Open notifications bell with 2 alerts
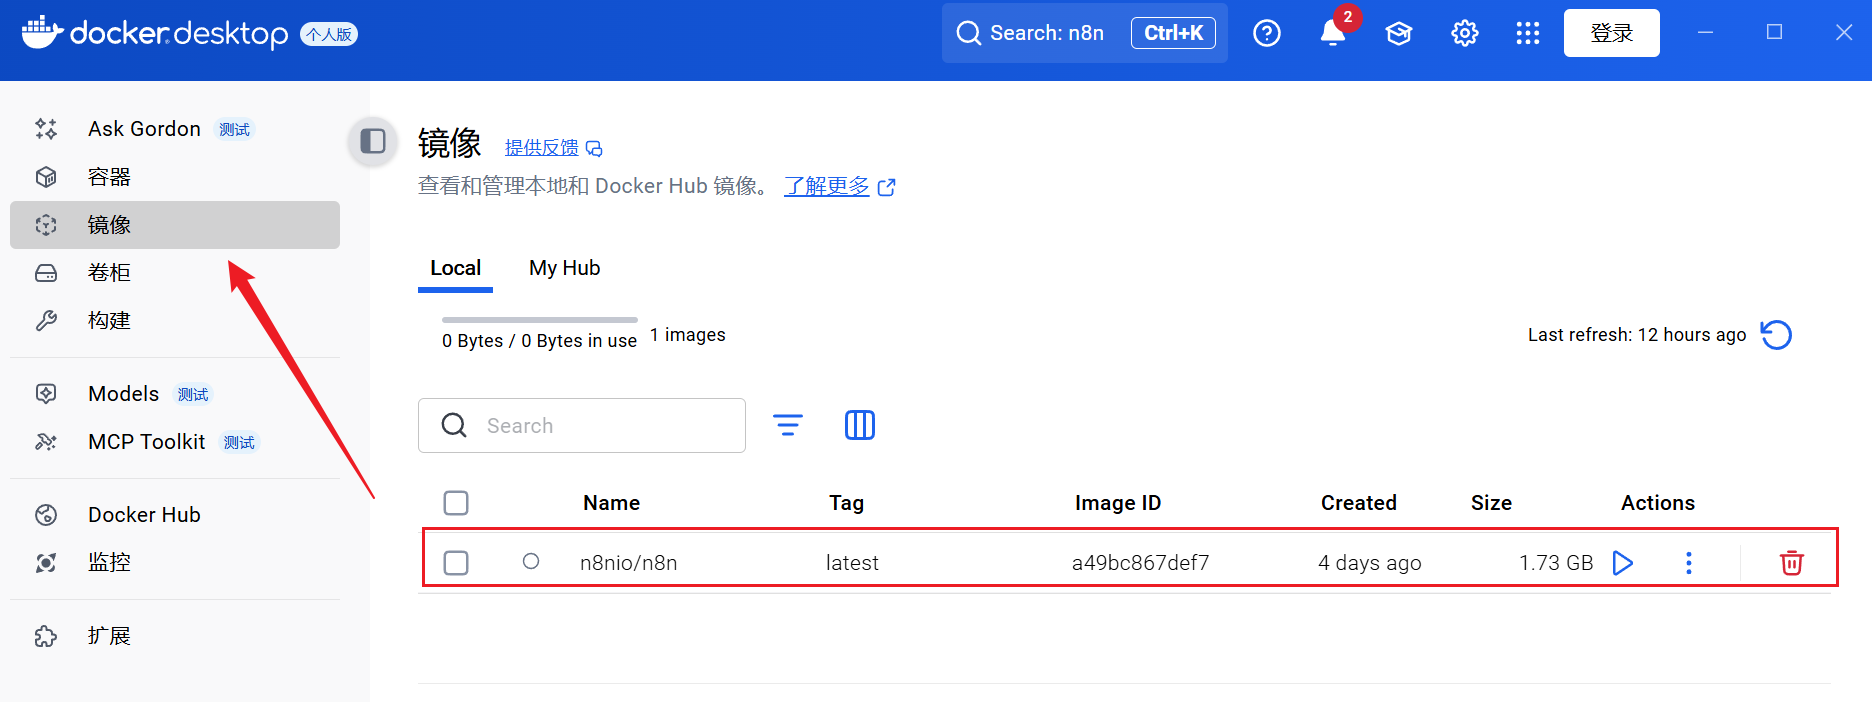Viewport: 1872px width, 702px height. coord(1333,33)
